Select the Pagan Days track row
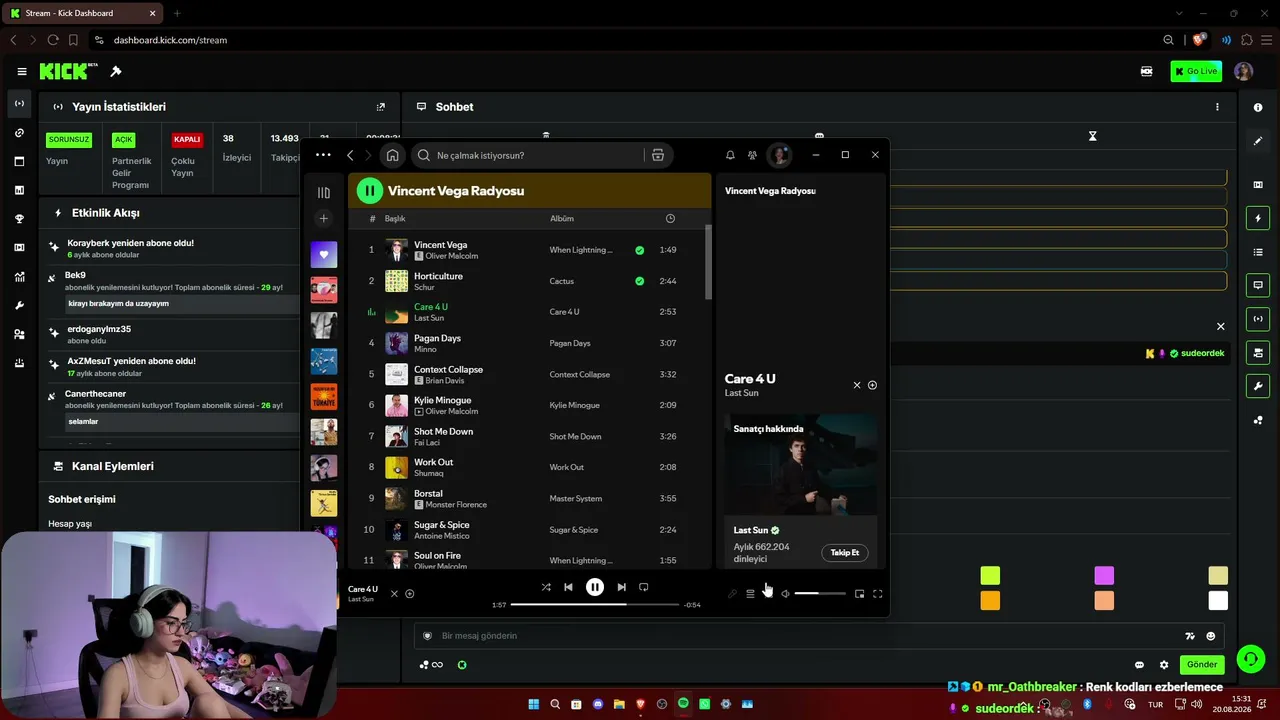Viewport: 1280px width, 720px height. click(x=529, y=343)
